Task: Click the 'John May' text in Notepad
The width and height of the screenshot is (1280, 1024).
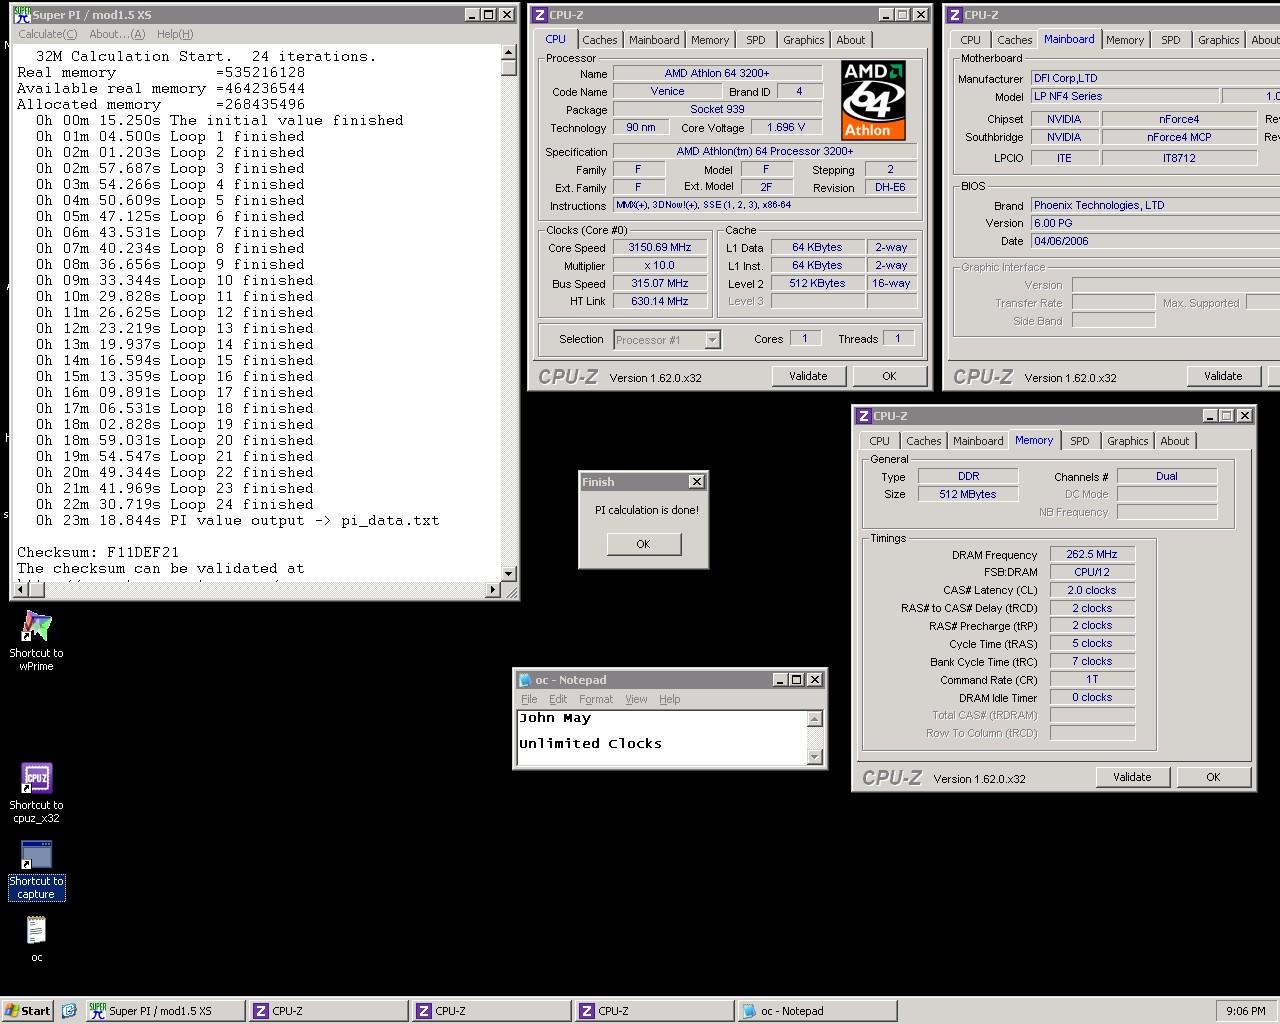Action: [555, 718]
